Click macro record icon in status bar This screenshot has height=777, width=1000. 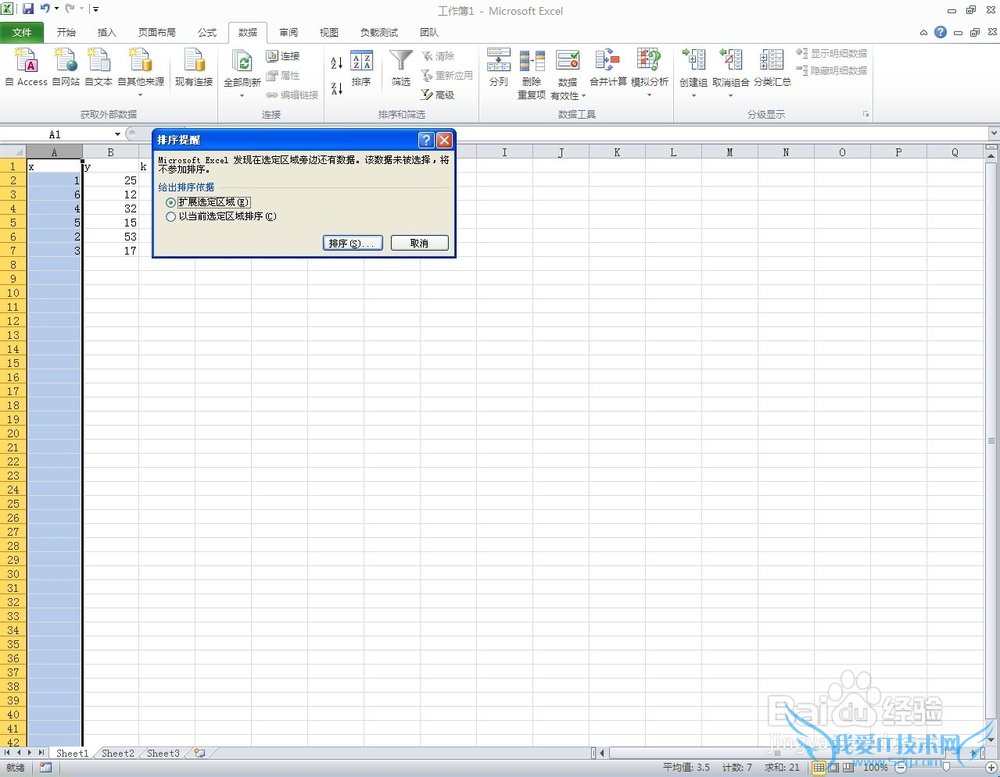point(45,767)
